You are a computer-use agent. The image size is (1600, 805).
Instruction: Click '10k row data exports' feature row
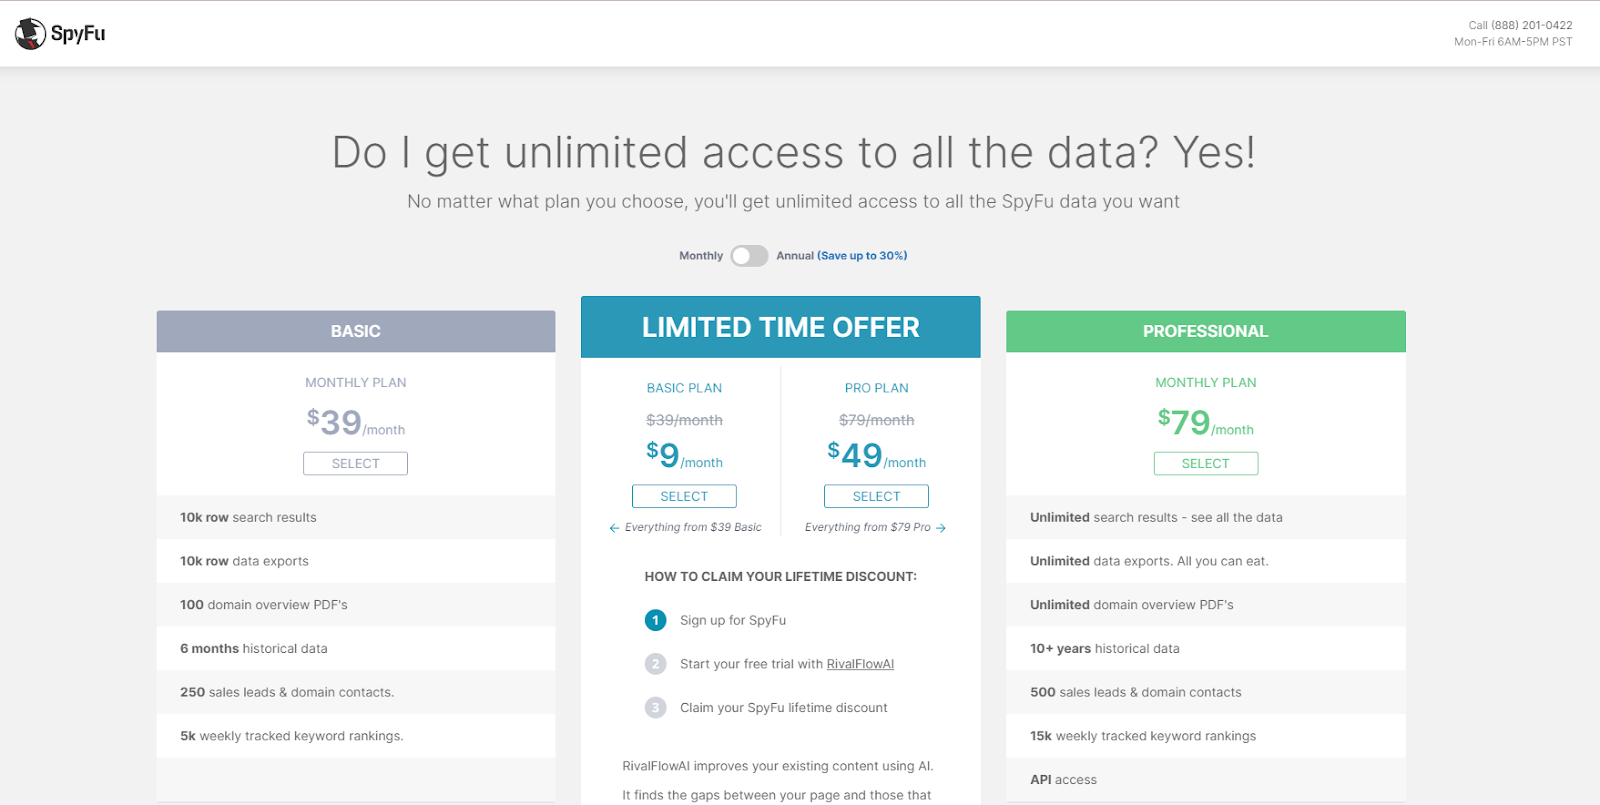(x=356, y=561)
